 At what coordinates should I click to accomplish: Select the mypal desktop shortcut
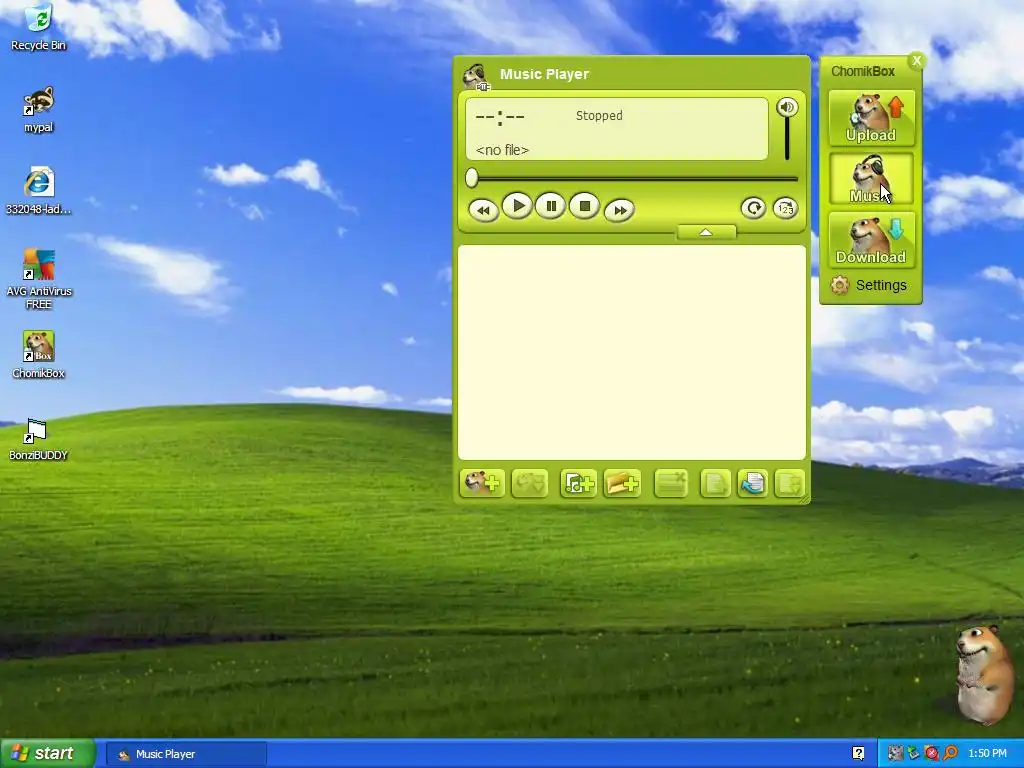pos(39,110)
